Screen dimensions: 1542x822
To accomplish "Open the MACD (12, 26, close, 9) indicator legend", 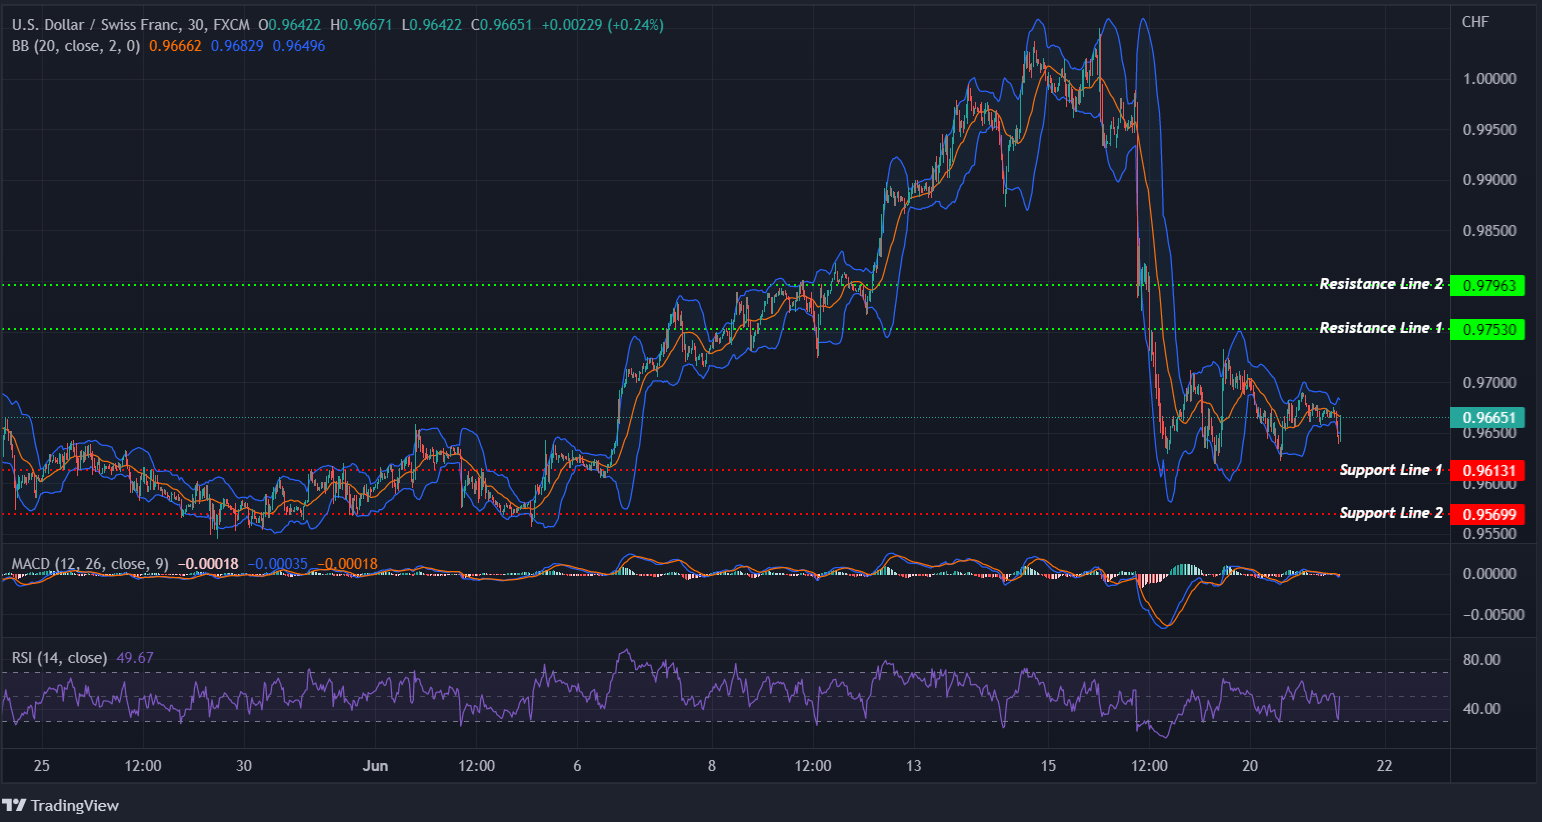I will (90, 563).
